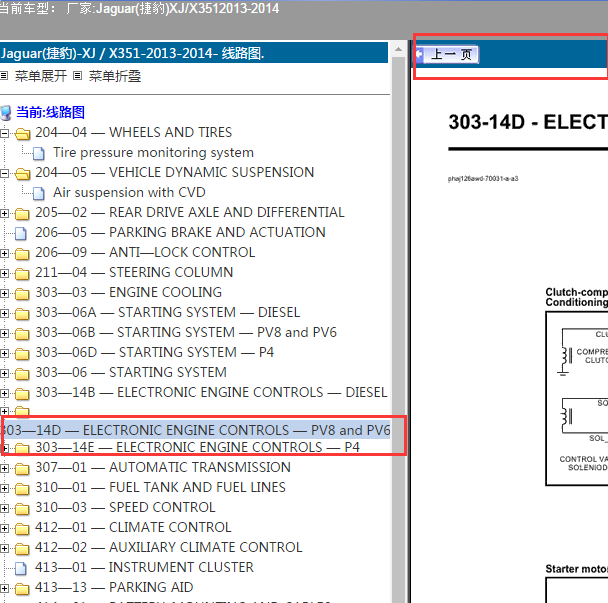Click the Starter motor diagram heading

pos(577,569)
